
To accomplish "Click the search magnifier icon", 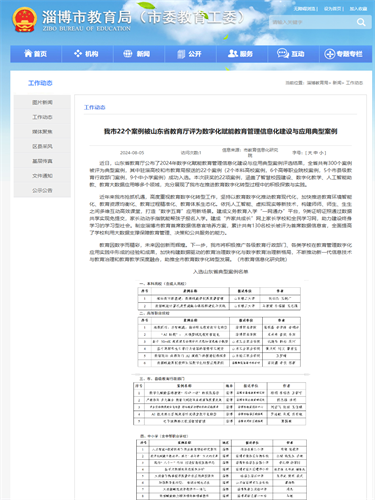I will (x=361, y=22).
